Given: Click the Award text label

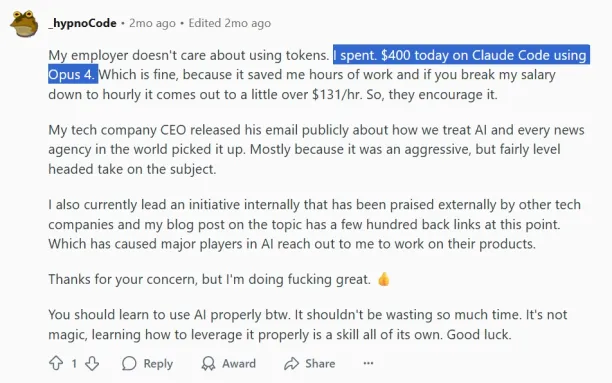Looking at the screenshot, I should tap(239, 363).
